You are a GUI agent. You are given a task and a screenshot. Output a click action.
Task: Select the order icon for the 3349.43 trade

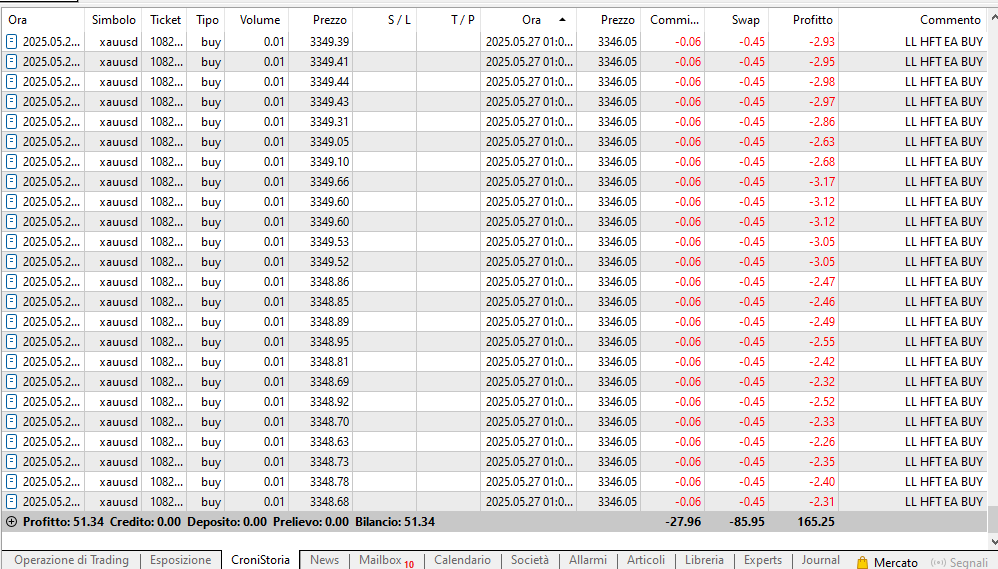(11, 102)
